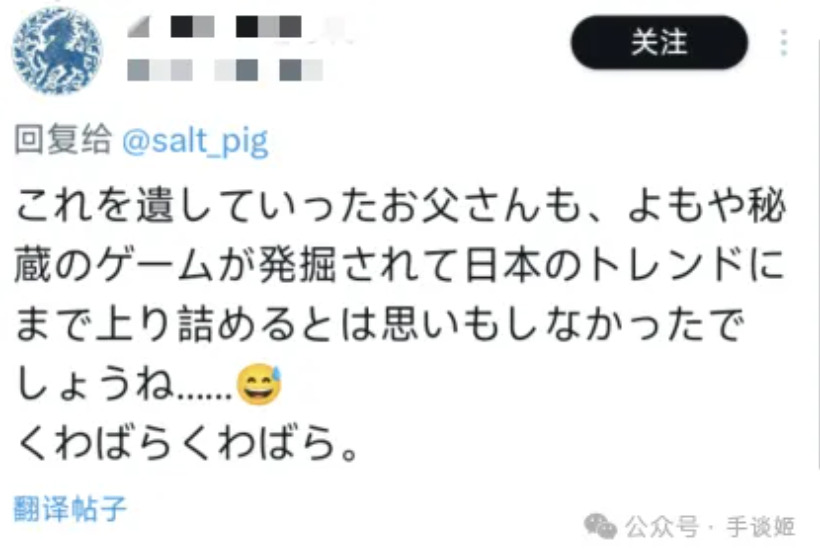Image resolution: width=820 pixels, height=556 pixels.
Task: Click the 回复给 reply label
Action: pos(63,140)
